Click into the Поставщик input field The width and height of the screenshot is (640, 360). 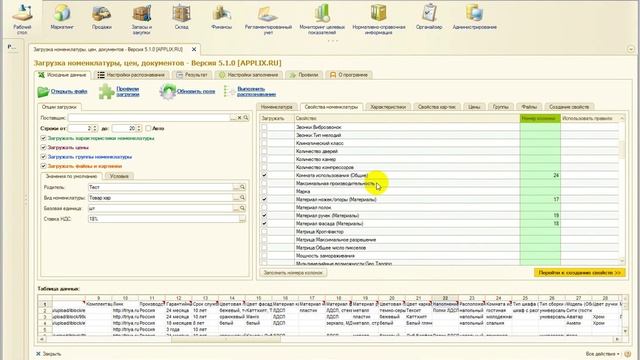click(149, 118)
